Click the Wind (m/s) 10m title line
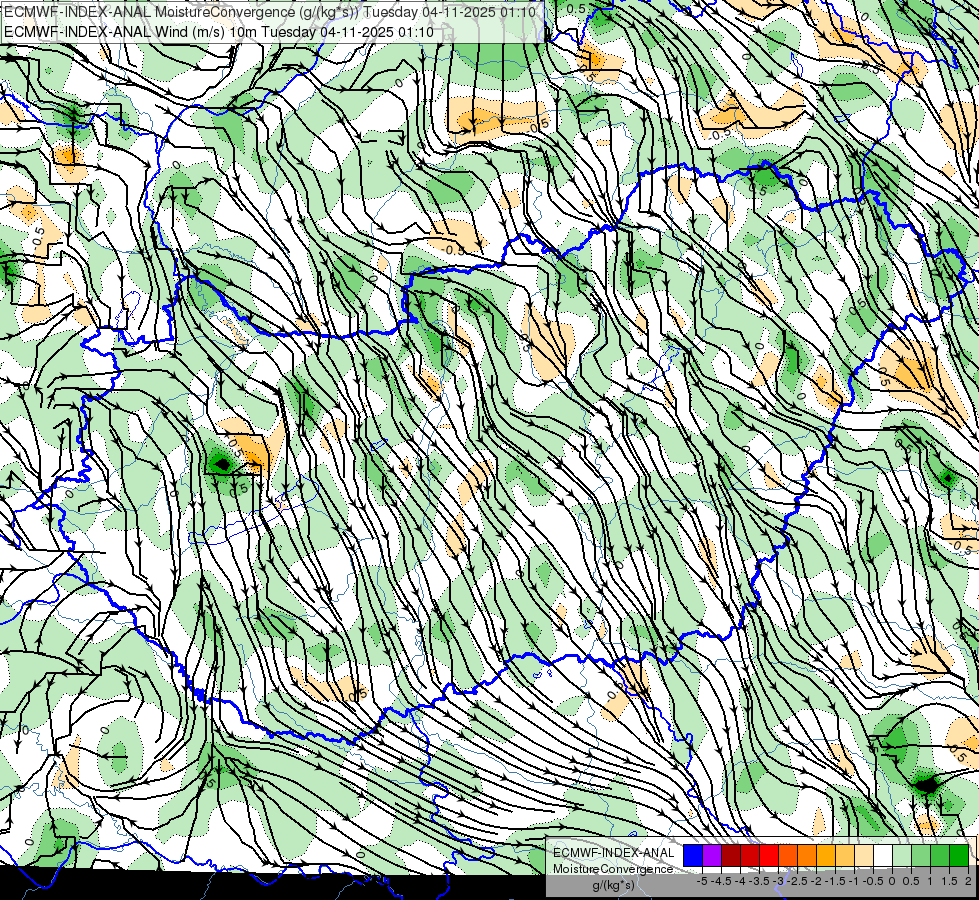Image resolution: width=979 pixels, height=900 pixels. coord(219,31)
